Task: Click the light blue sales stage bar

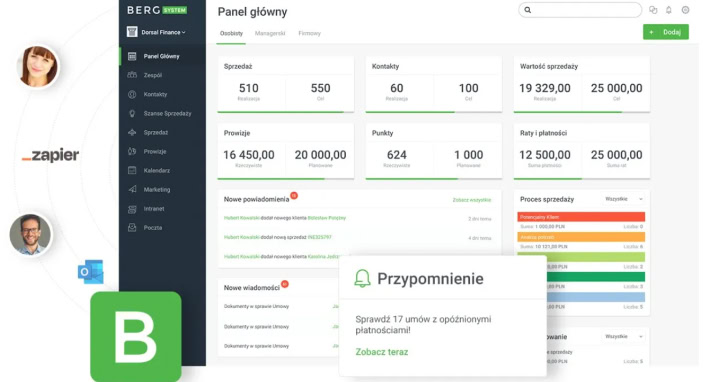Action: (x=596, y=297)
